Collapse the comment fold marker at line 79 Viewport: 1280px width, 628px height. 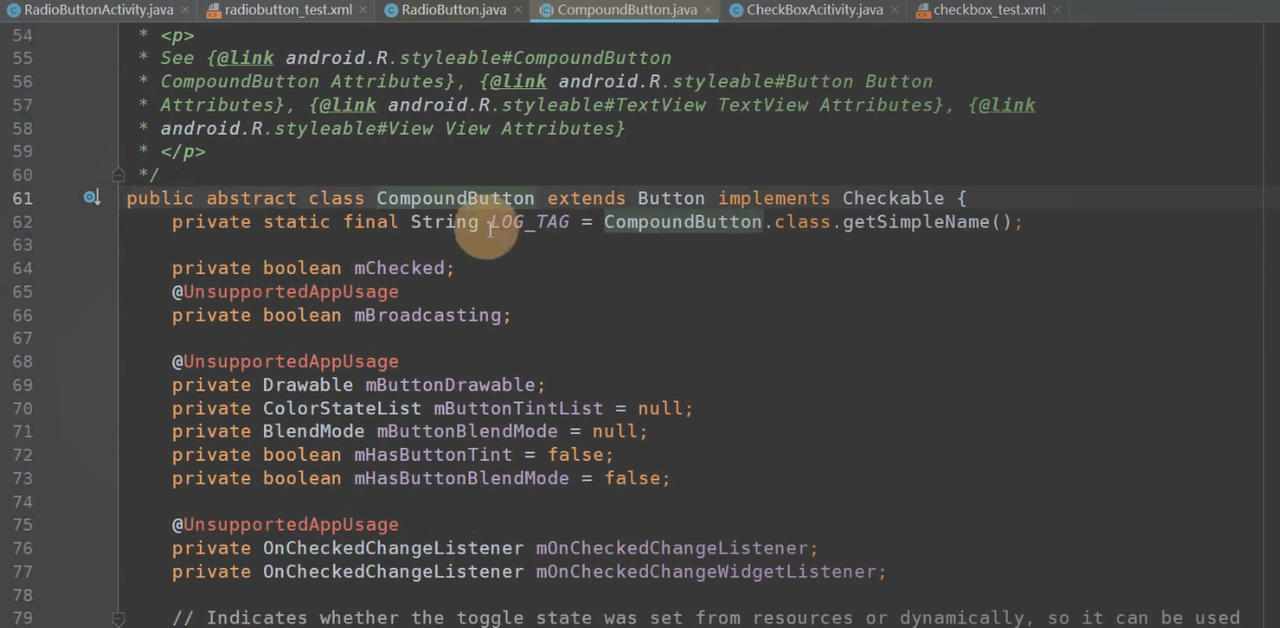118,619
